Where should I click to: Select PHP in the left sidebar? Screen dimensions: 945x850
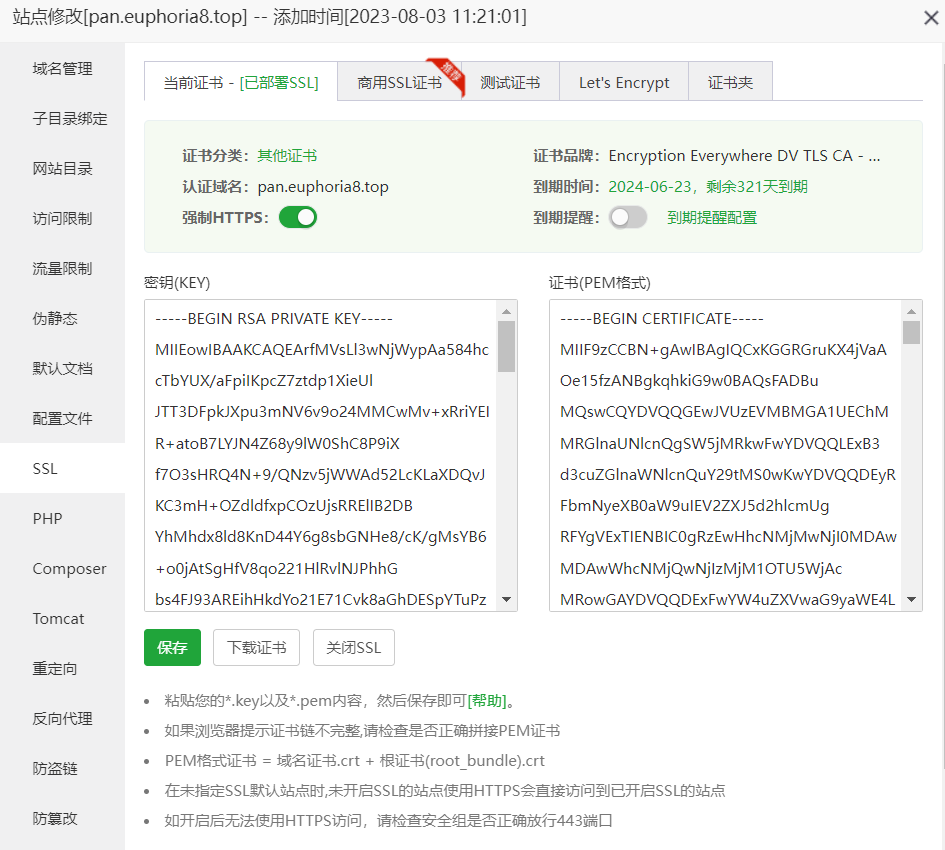click(47, 518)
